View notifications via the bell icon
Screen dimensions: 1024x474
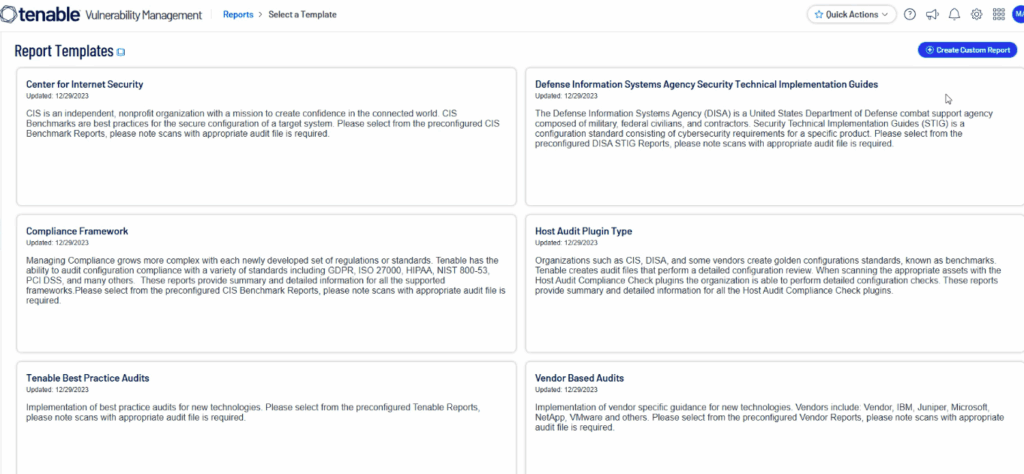[x=954, y=15]
